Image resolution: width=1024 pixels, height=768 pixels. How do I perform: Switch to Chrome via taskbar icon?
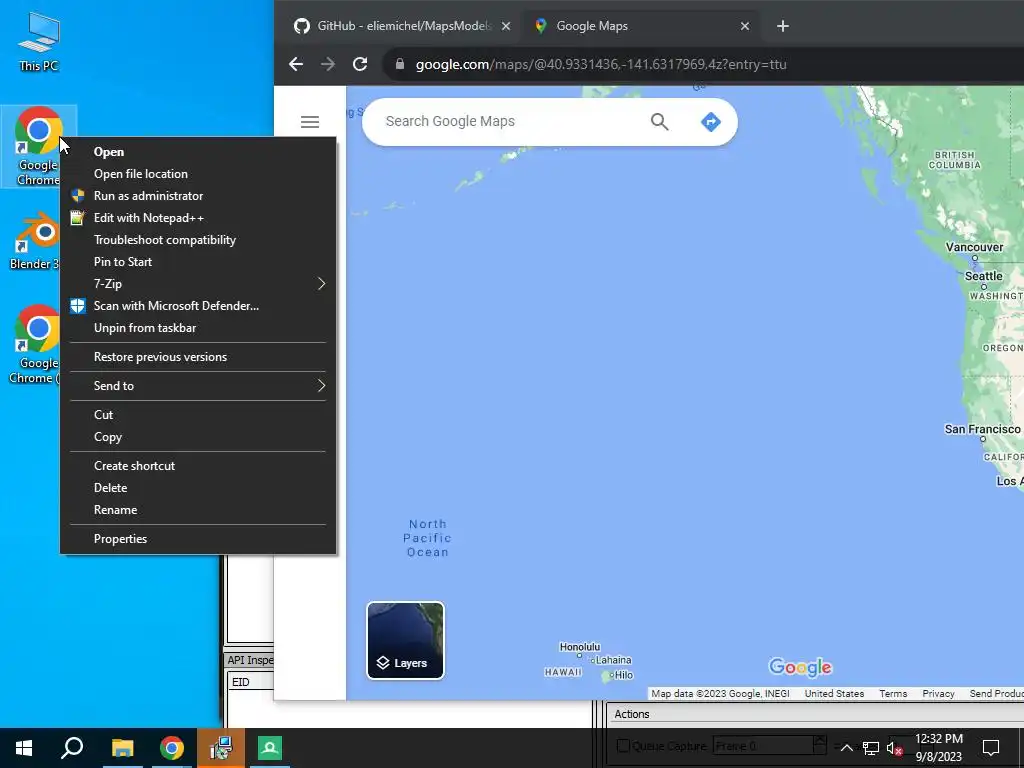pos(172,748)
